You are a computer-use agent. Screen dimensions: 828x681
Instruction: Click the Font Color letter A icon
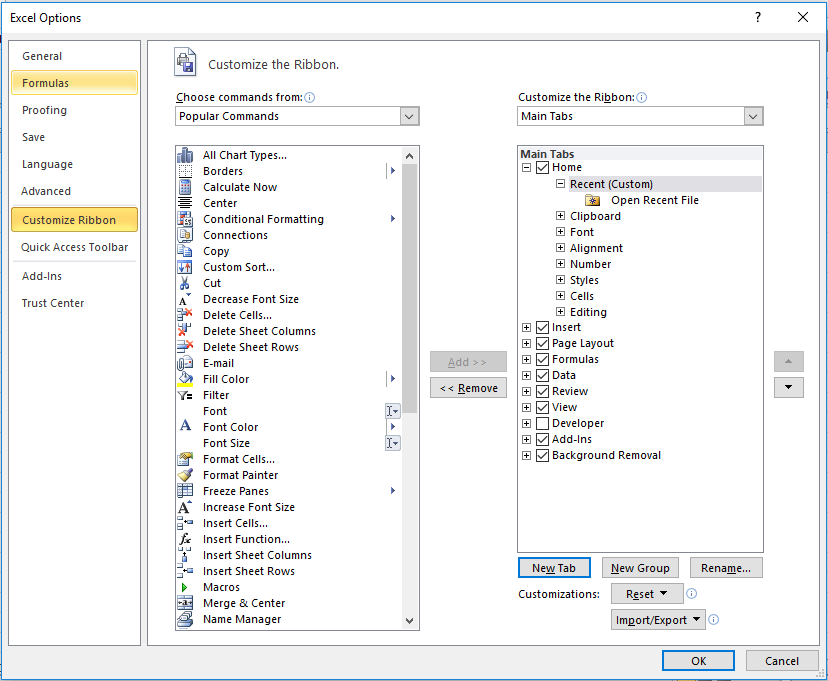(x=185, y=425)
